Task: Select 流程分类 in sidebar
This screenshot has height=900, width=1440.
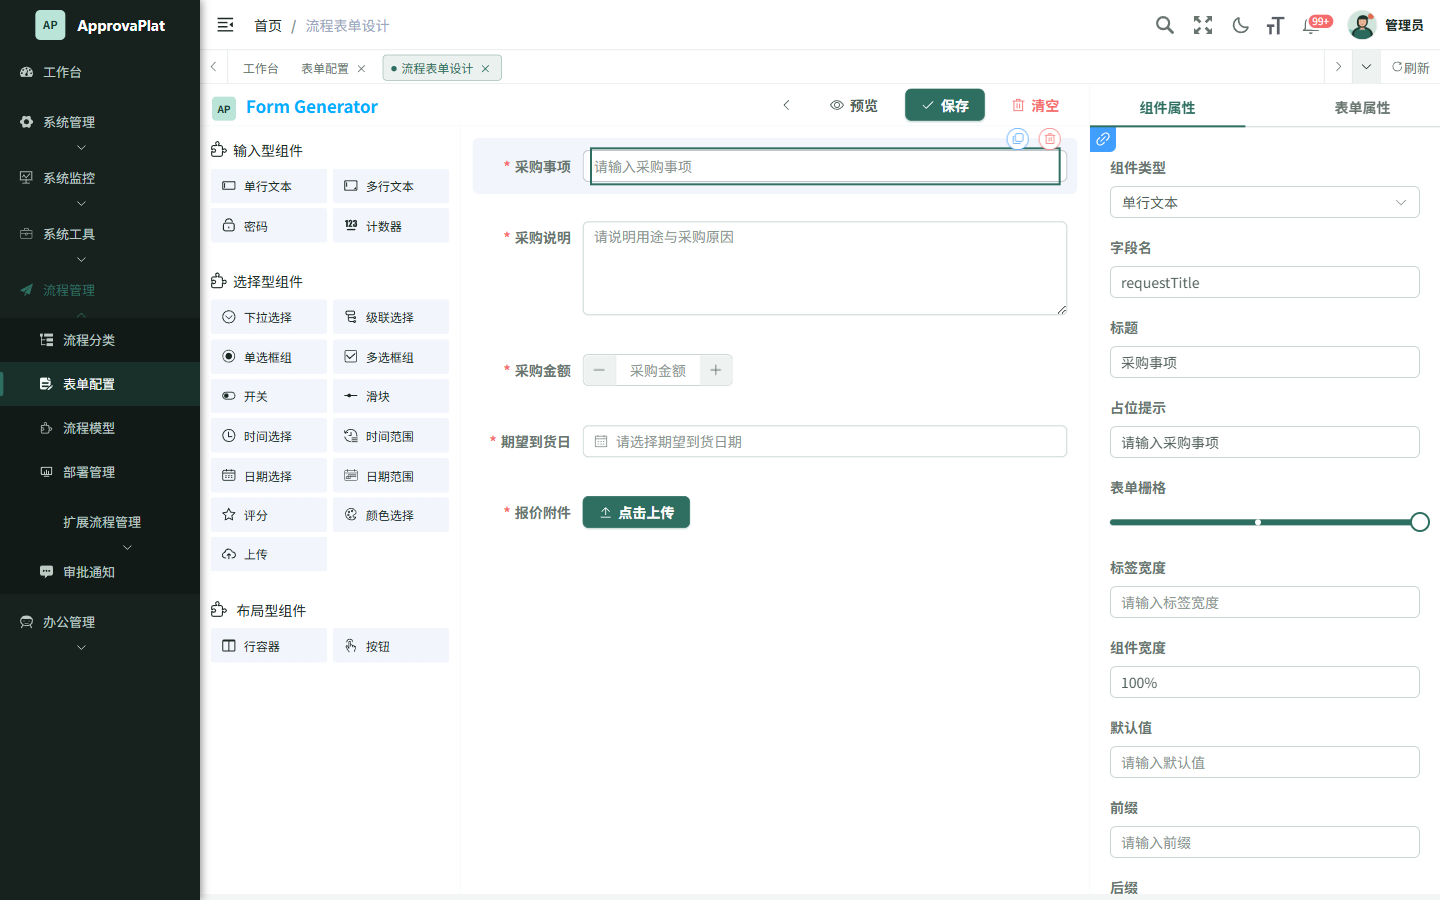Action: tap(100, 340)
